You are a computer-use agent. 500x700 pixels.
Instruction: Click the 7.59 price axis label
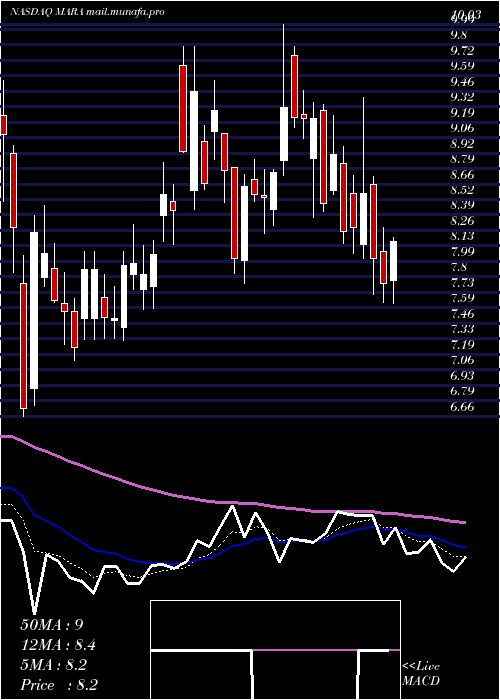click(462, 298)
